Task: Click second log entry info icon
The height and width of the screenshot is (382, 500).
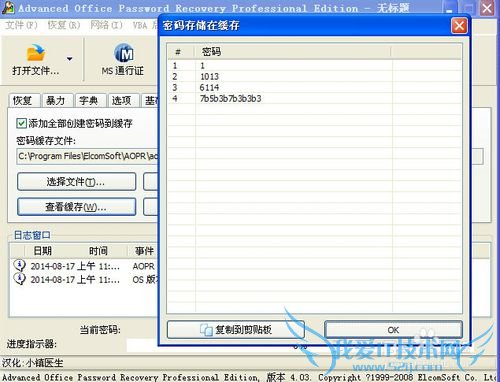Action: coord(19,279)
